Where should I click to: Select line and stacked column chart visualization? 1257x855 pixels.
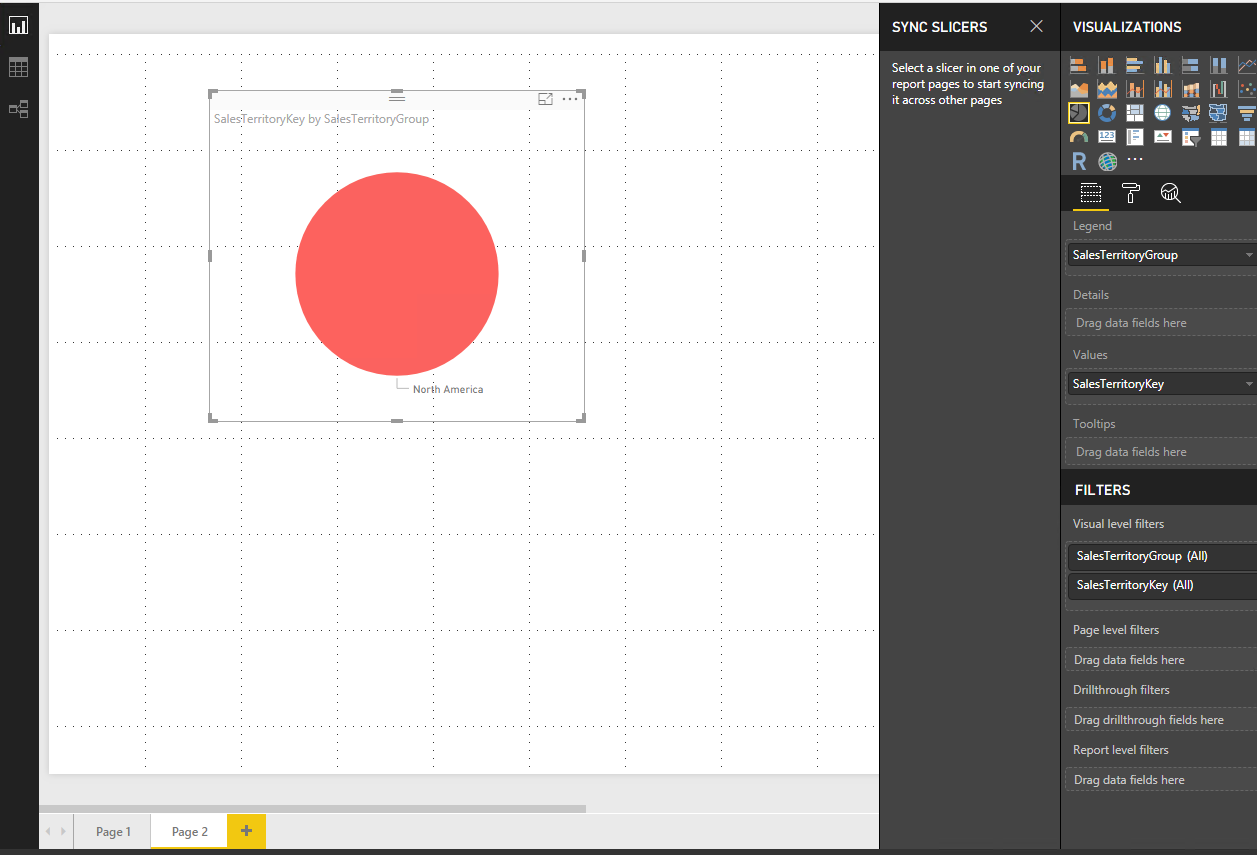click(1135, 89)
